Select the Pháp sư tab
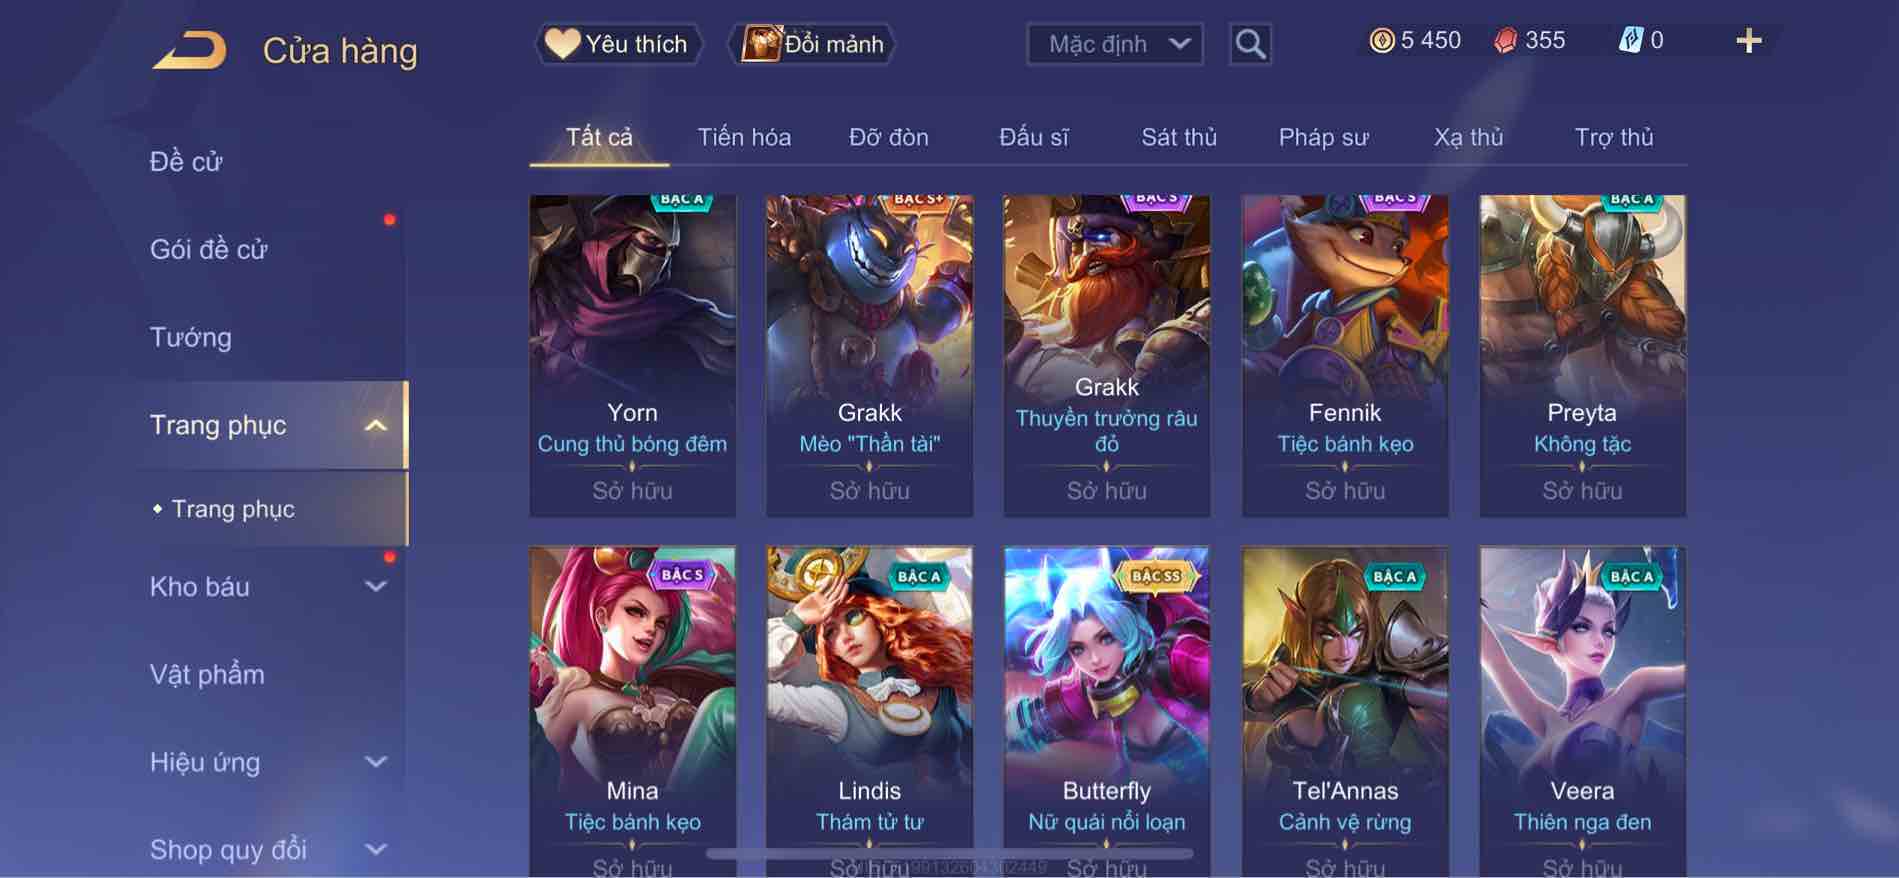 click(x=1323, y=137)
